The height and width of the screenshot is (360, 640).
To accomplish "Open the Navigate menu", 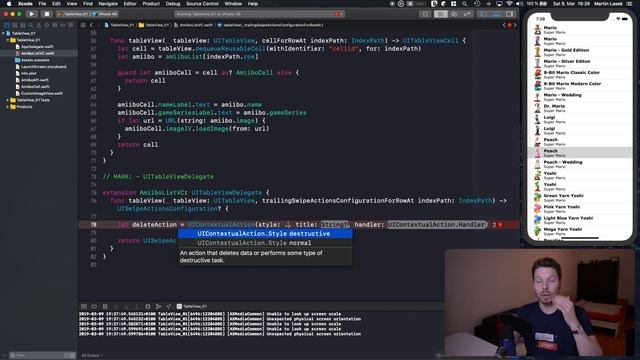I will [x=108, y=4].
